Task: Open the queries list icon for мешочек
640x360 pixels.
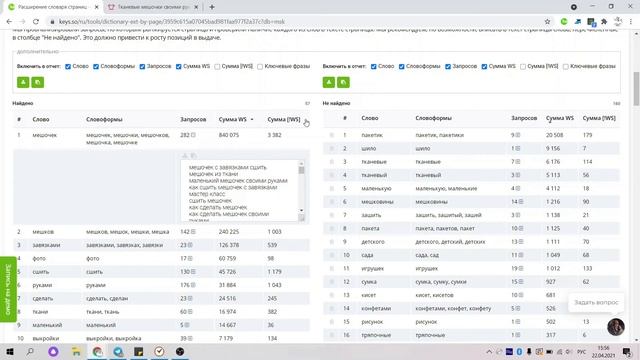Action: click(x=193, y=135)
